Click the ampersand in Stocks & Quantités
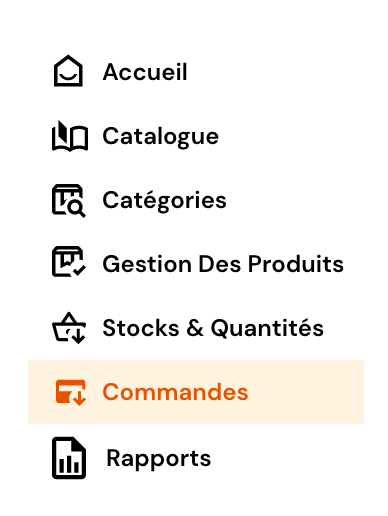The height and width of the screenshot is (516, 388). click(195, 328)
